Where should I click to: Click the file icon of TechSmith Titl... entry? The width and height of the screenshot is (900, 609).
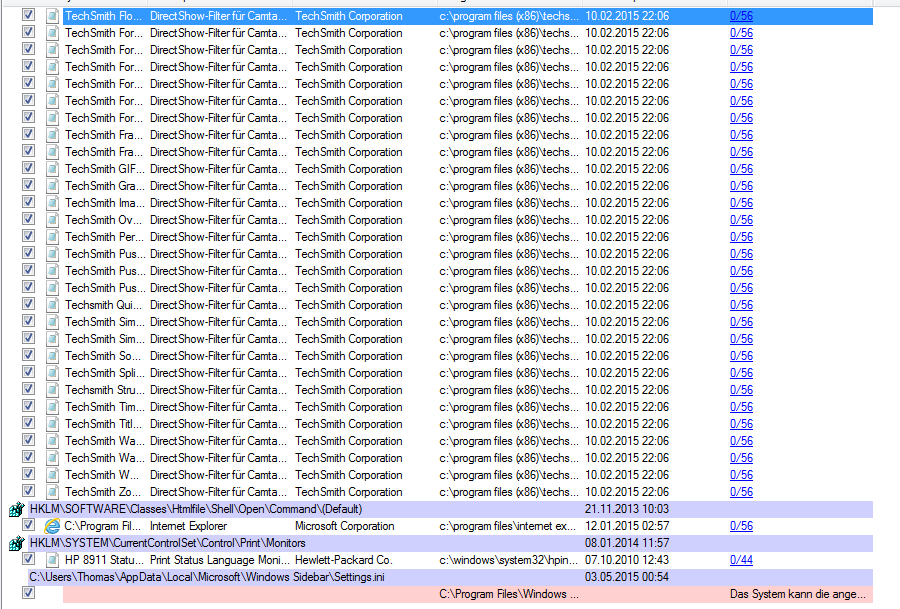pos(52,424)
